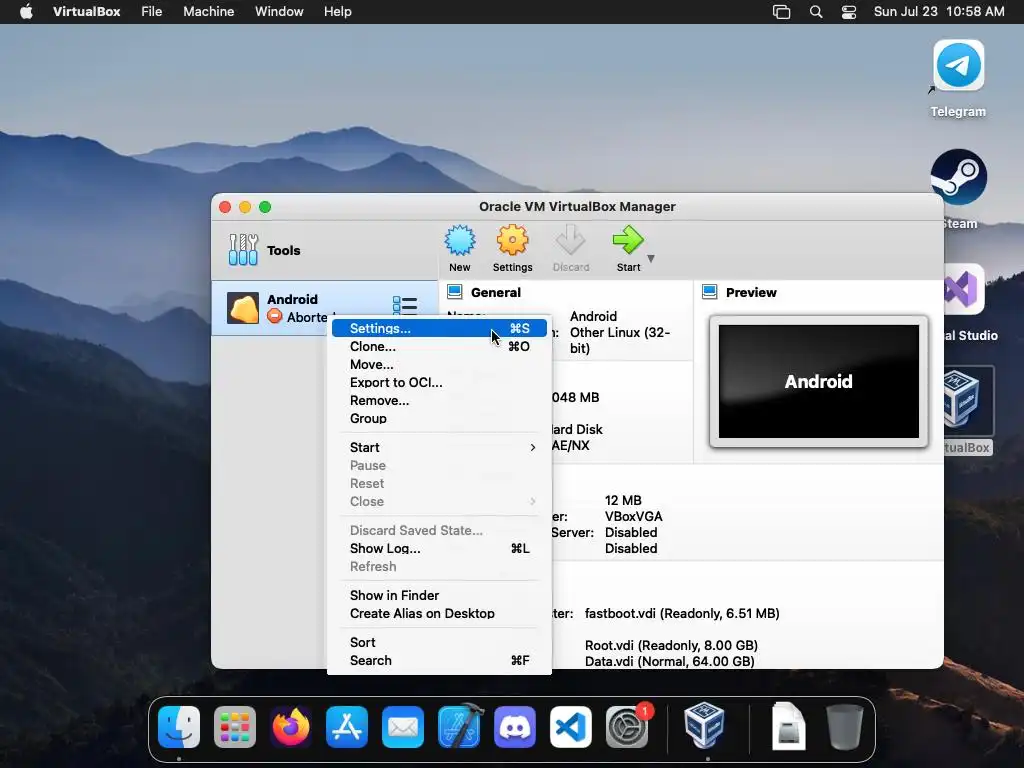Click the Preview section monitor icon
Screen dimensions: 1024x768
coord(709,292)
